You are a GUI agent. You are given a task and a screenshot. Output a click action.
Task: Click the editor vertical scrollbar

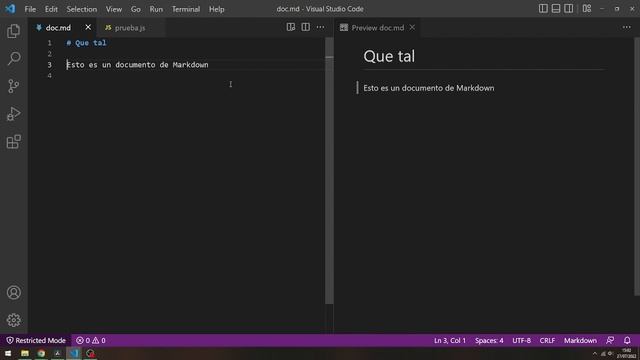tap(329, 171)
